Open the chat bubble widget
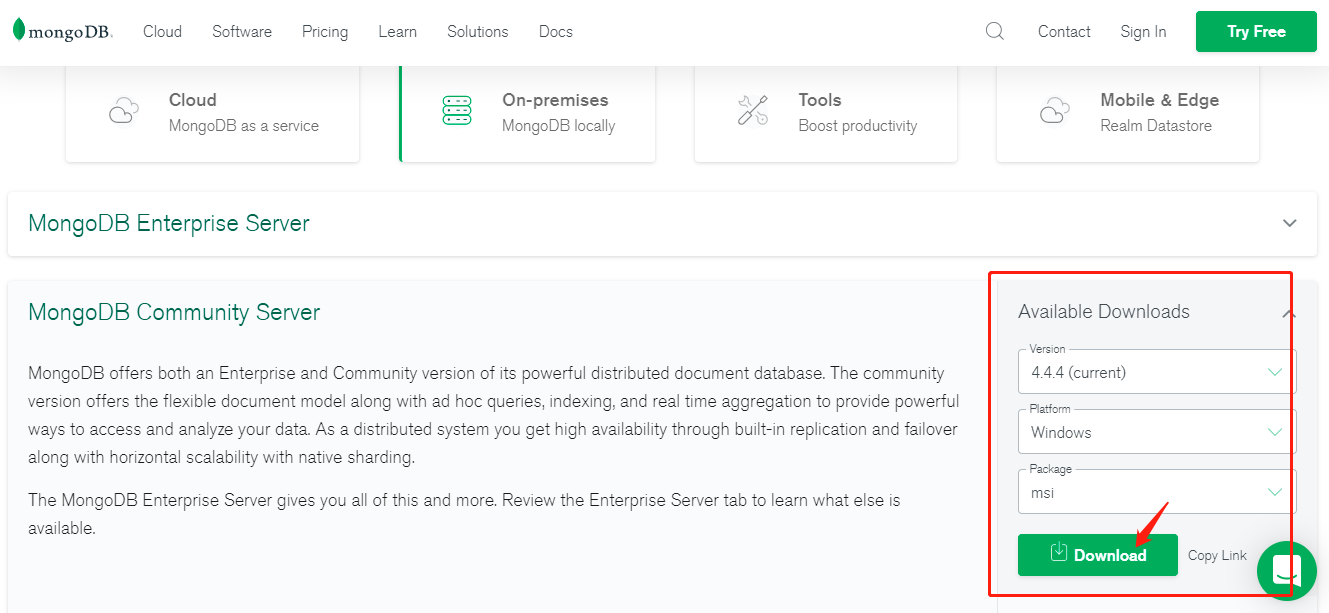Screen dimensions: 1329x613 click(1286, 571)
